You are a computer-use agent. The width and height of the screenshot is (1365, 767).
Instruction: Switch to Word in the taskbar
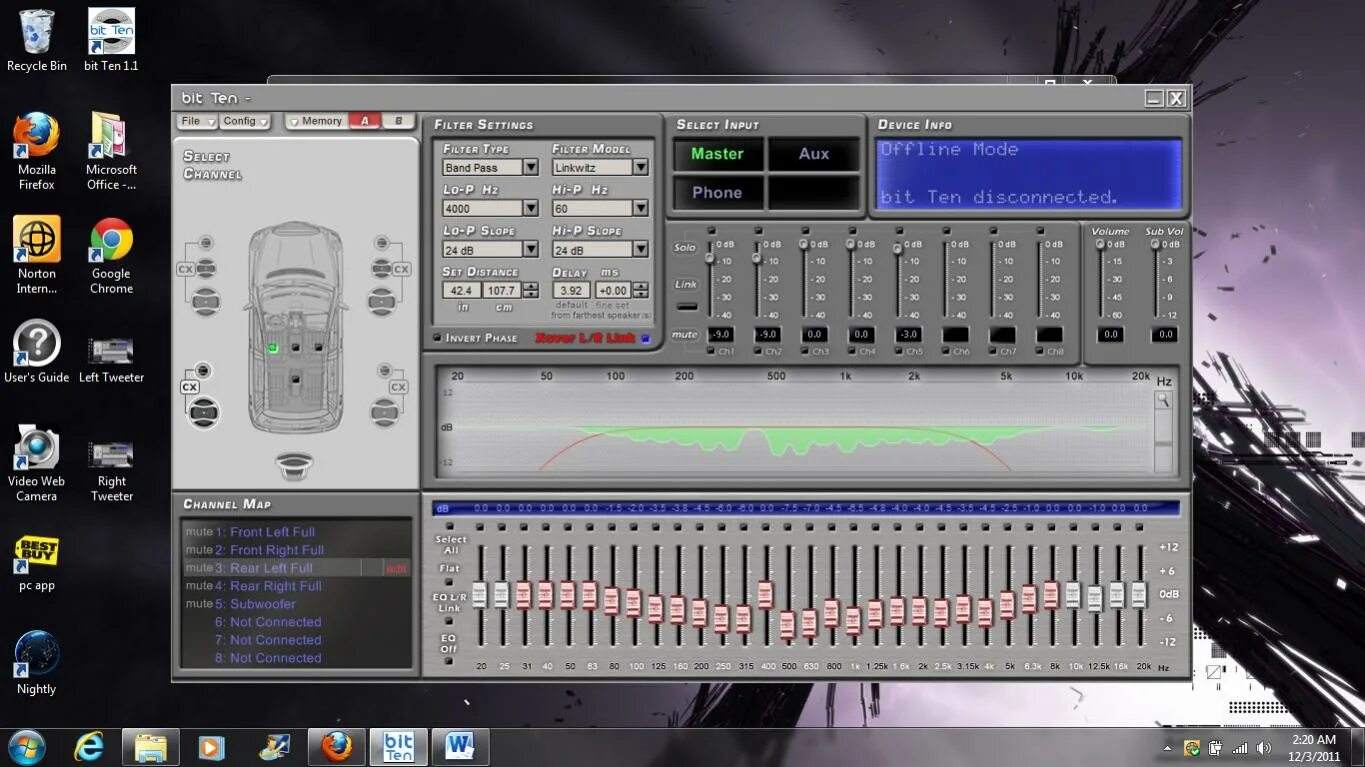[x=459, y=747]
